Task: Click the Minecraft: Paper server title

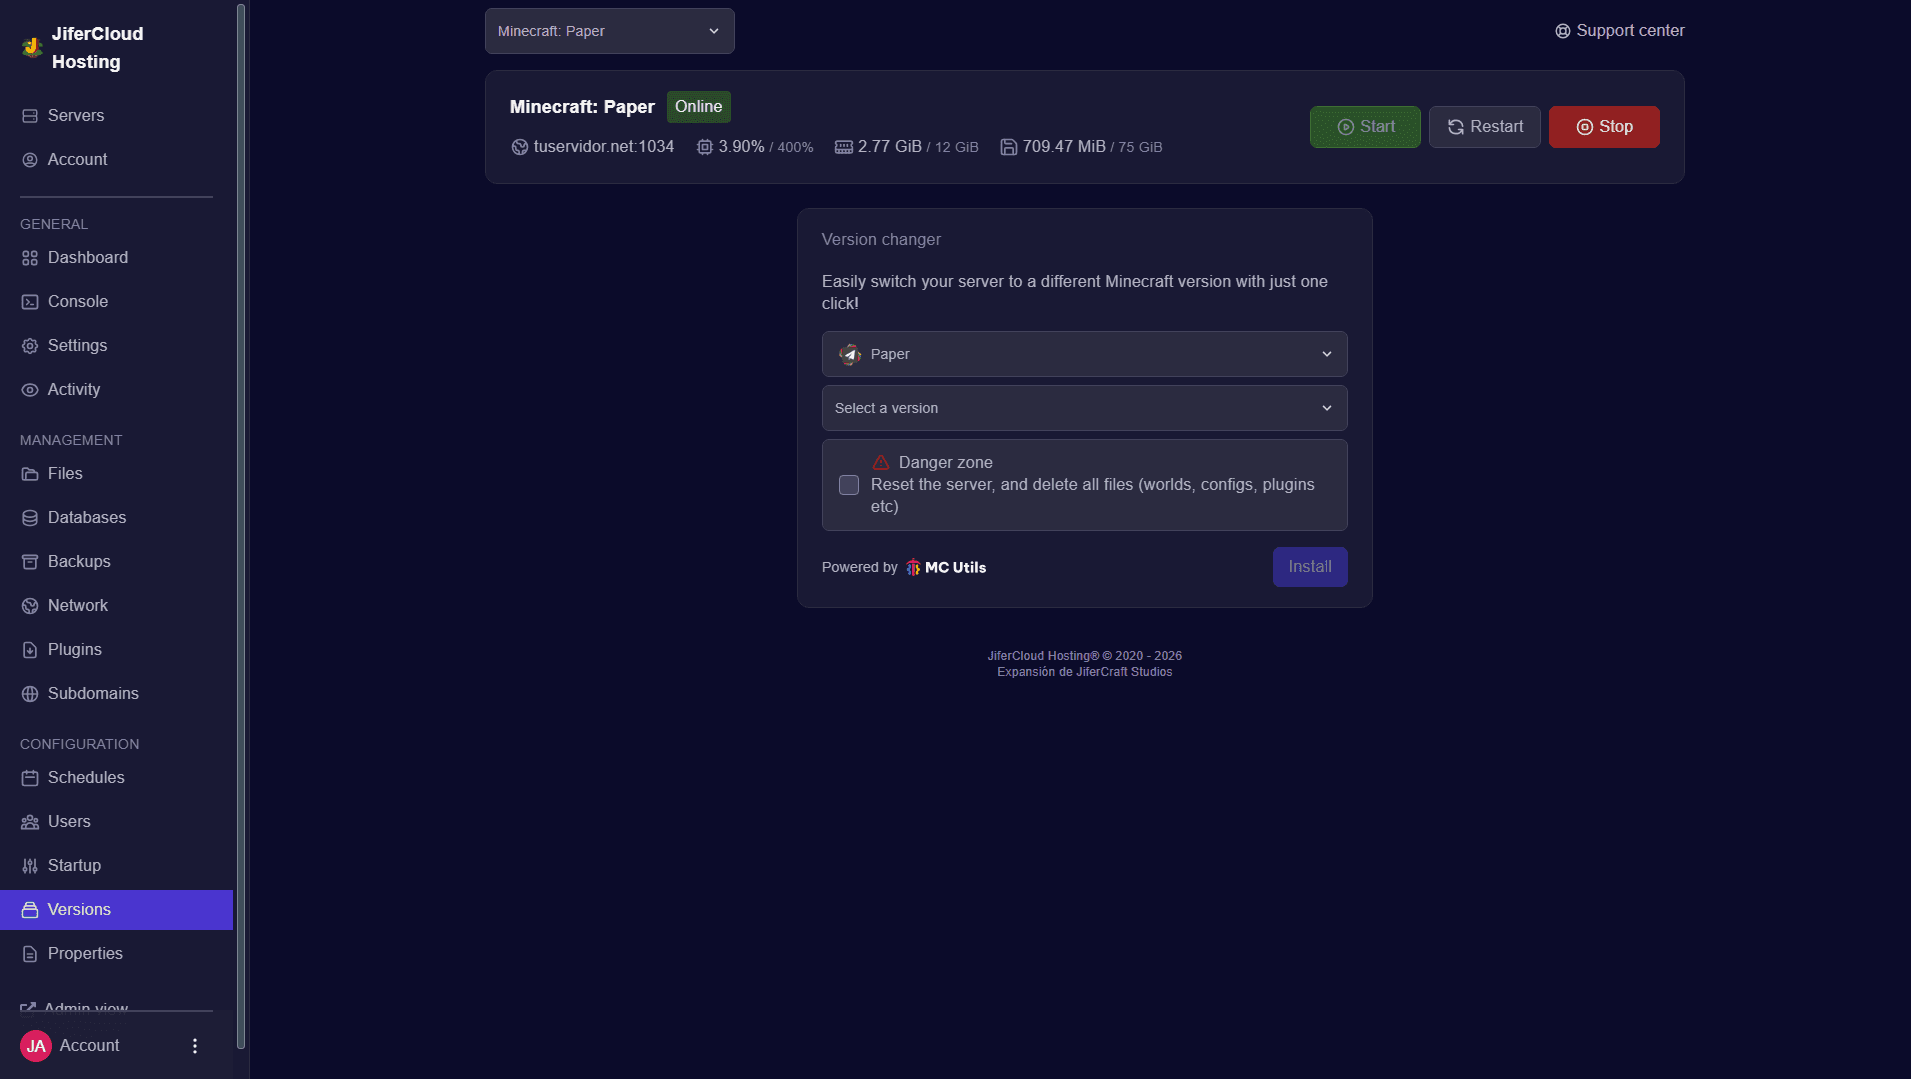Action: pos(582,107)
